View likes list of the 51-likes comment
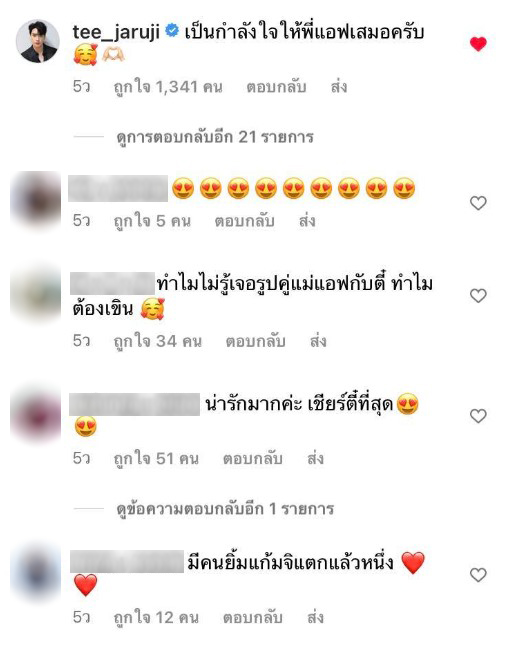Viewport: 514px width, 653px height. (x=156, y=459)
